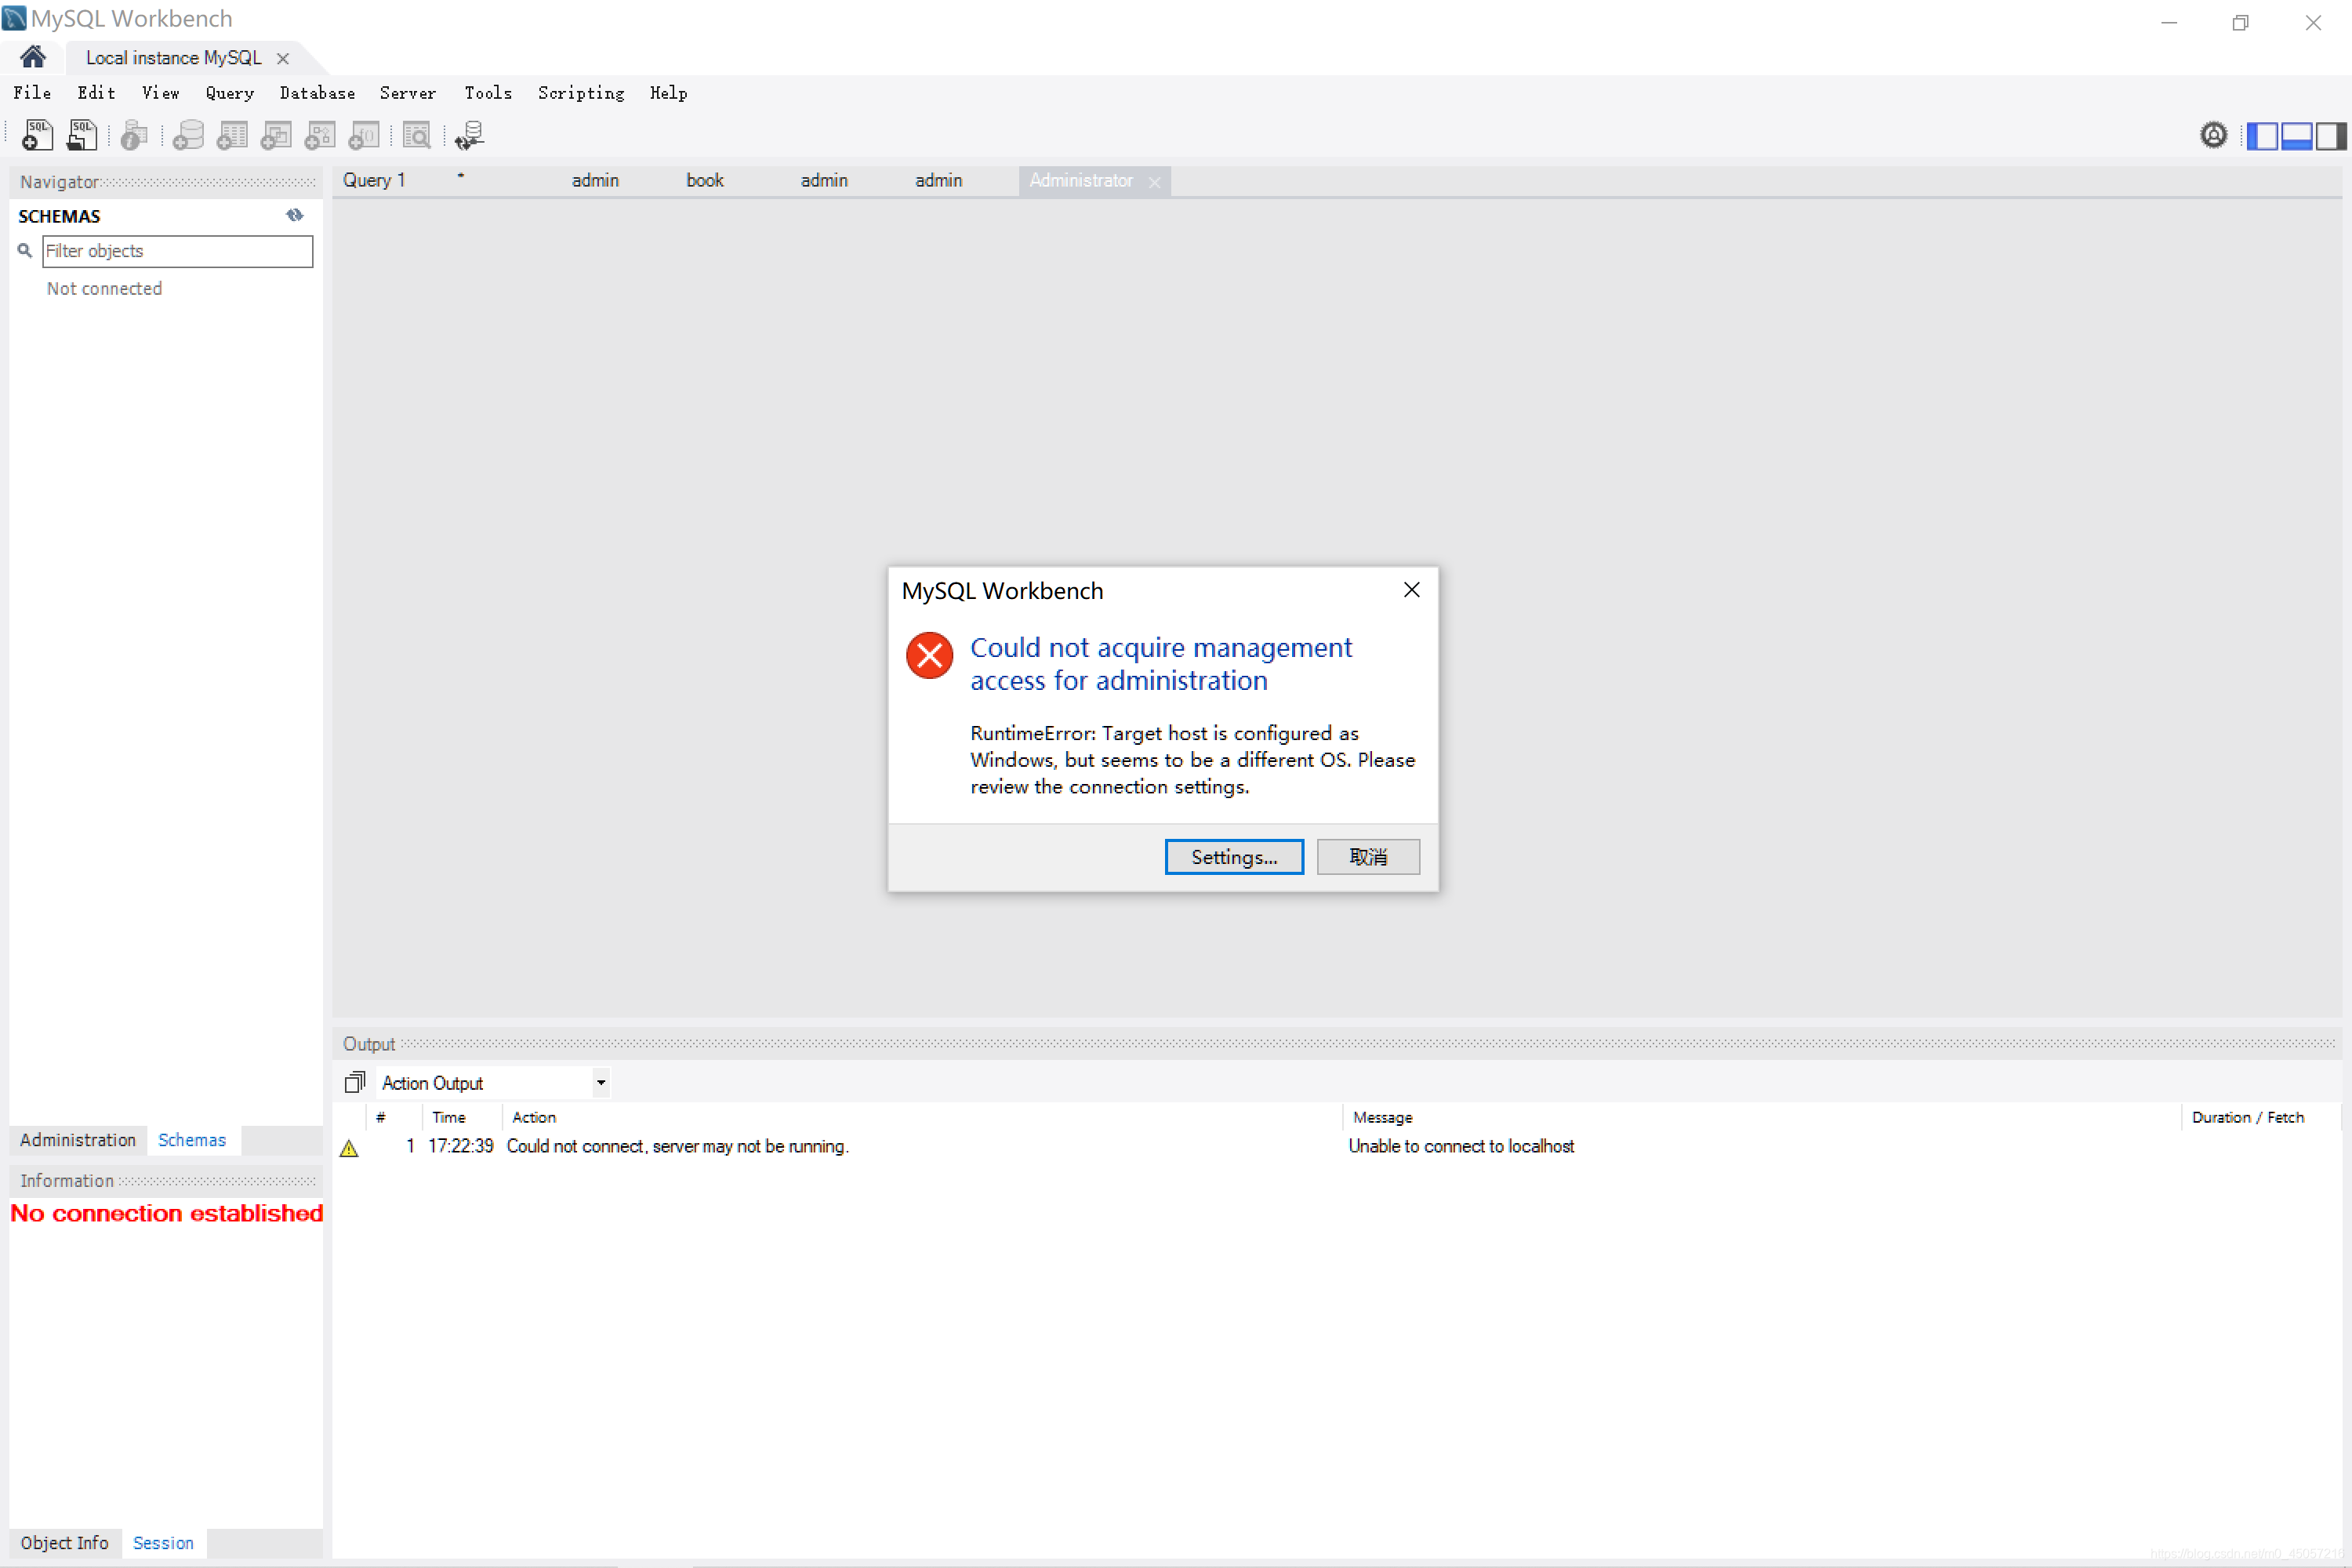Click the create new schema icon
Image resolution: width=2352 pixels, height=1568 pixels.
point(188,135)
